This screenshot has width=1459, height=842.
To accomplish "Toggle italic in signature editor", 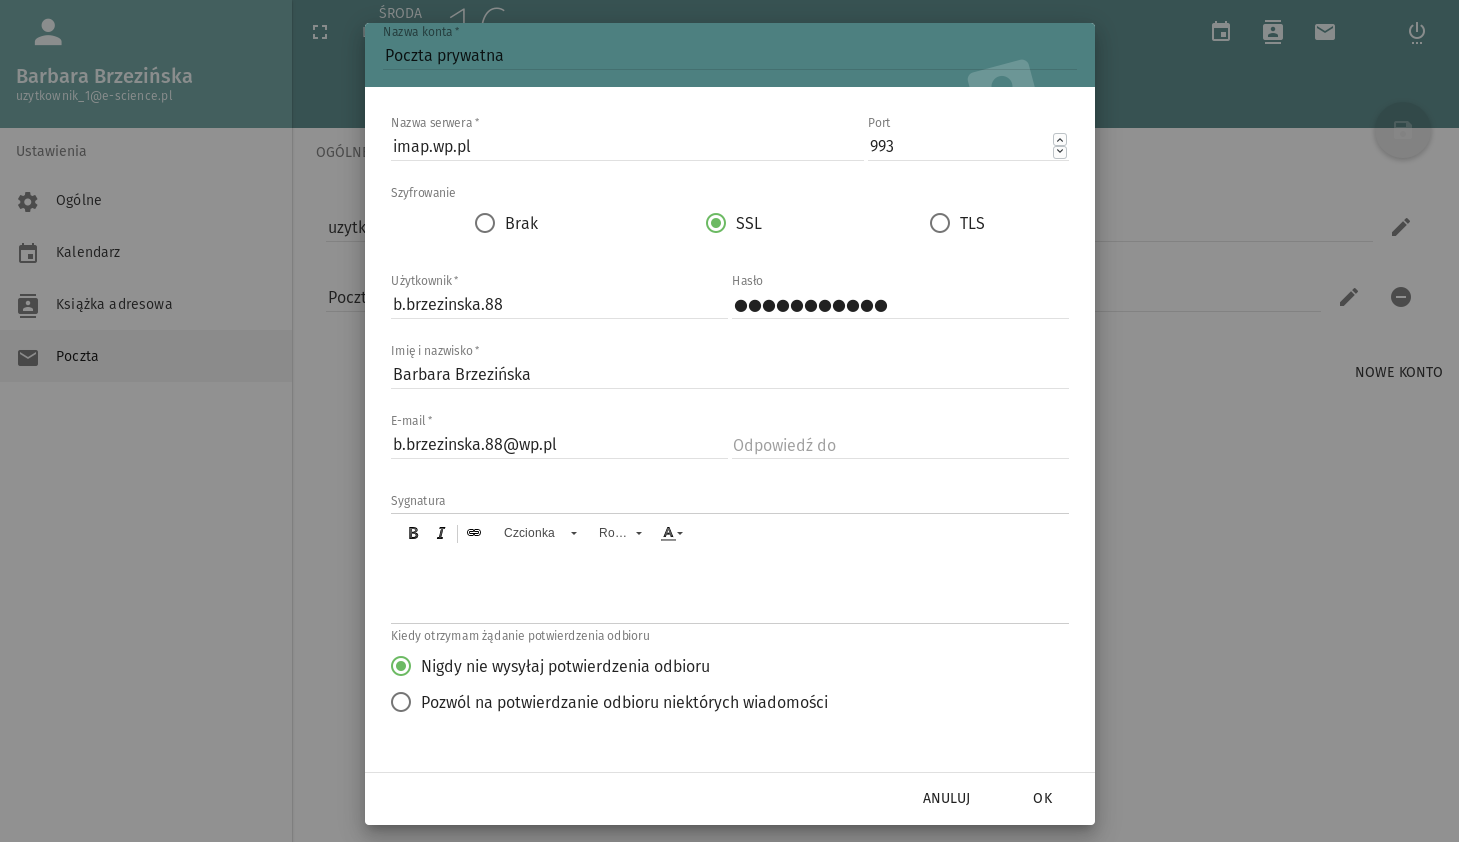I will coord(441,533).
